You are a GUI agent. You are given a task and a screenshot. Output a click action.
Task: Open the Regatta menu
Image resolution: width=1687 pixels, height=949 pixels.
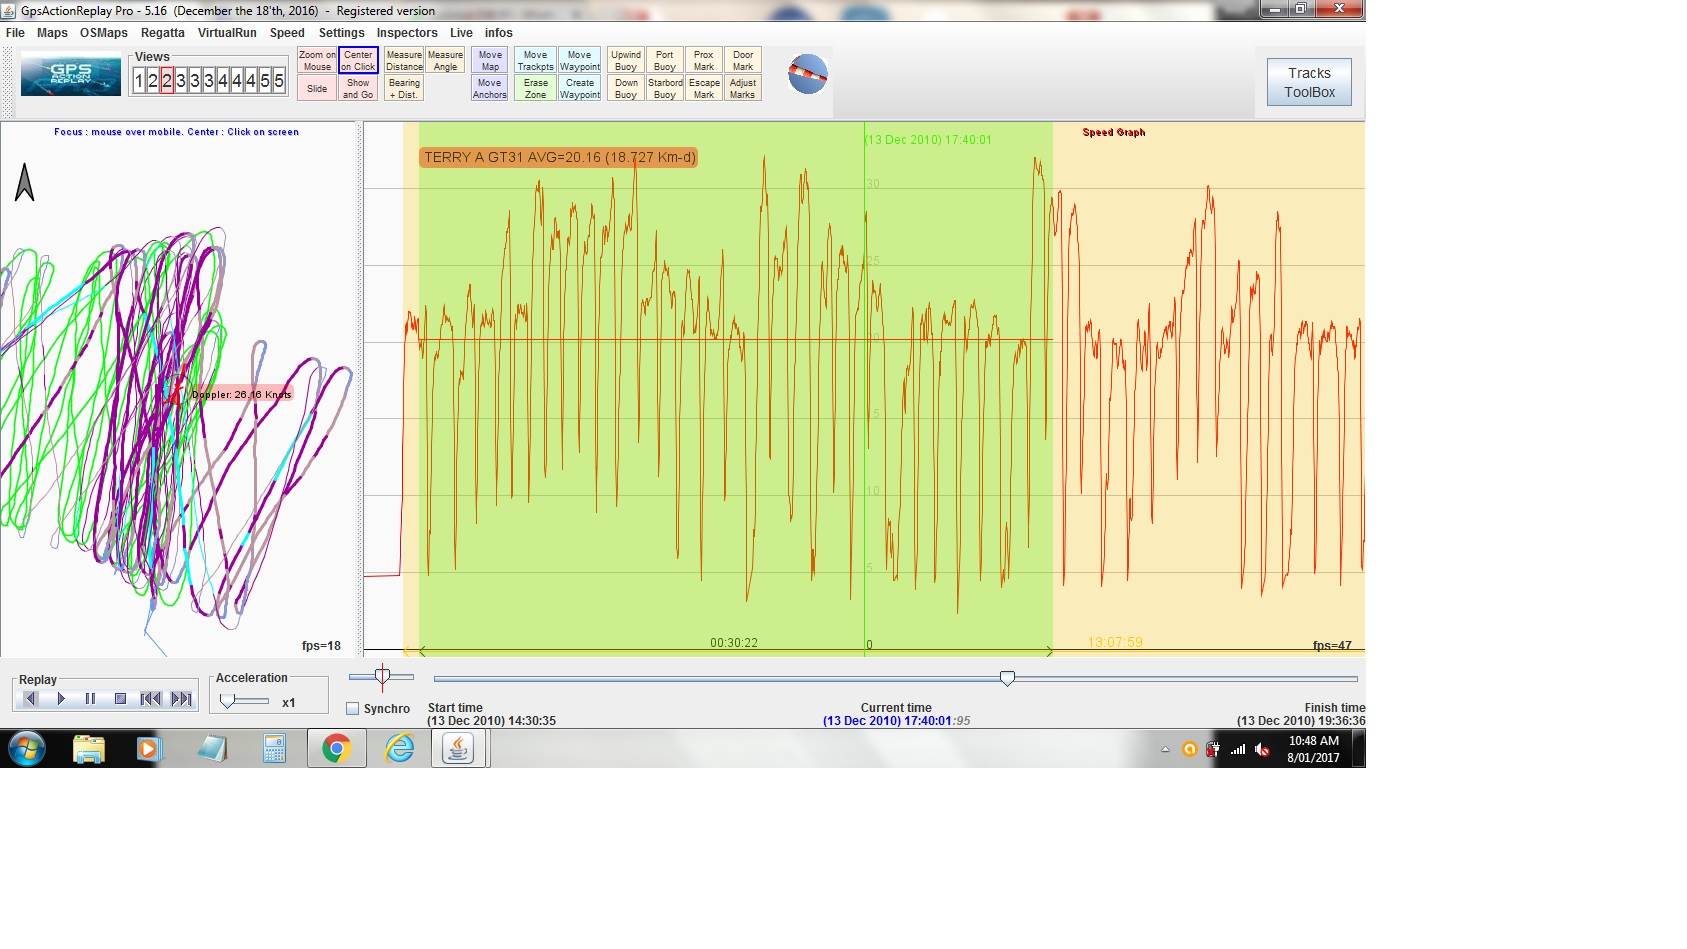tap(162, 33)
